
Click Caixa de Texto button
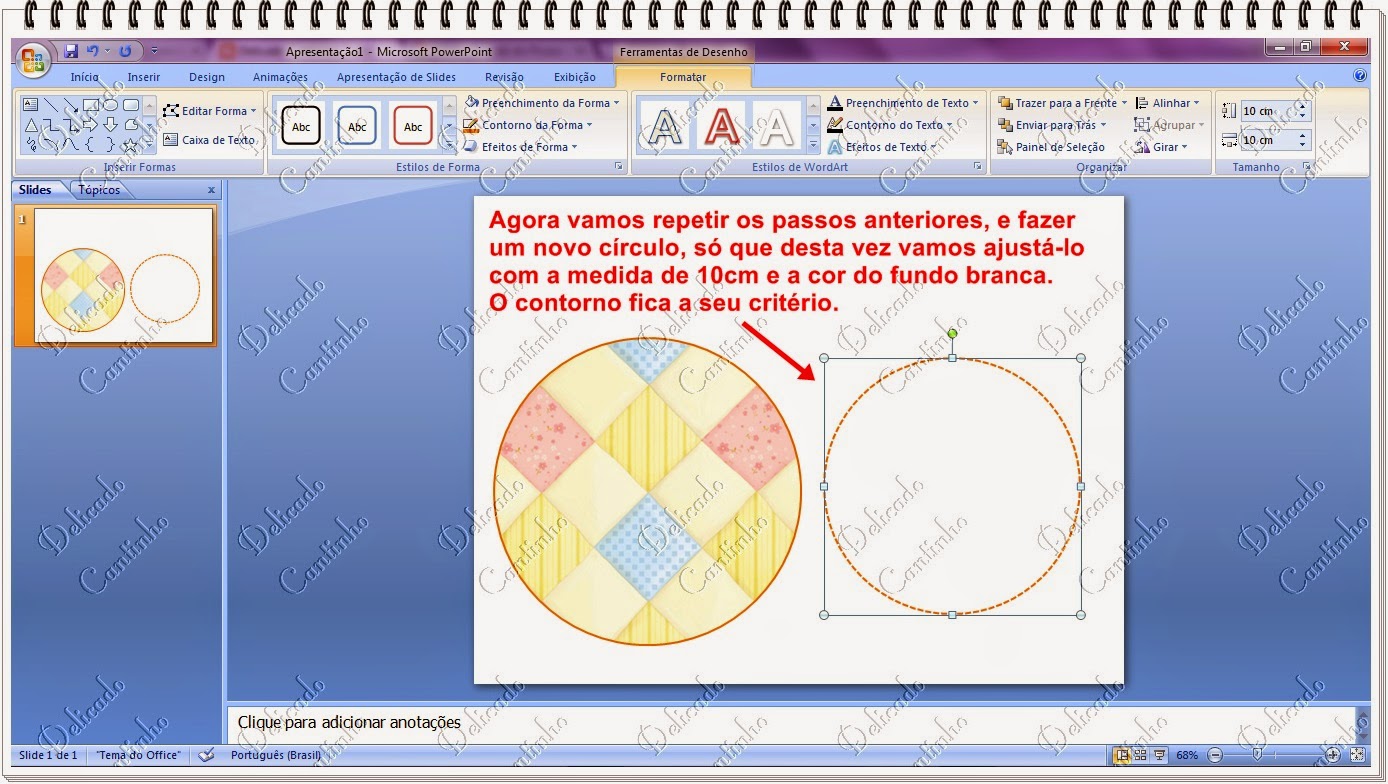point(210,140)
